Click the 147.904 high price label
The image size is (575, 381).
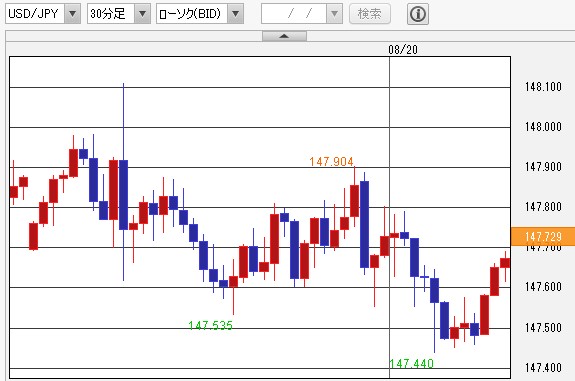point(331,161)
